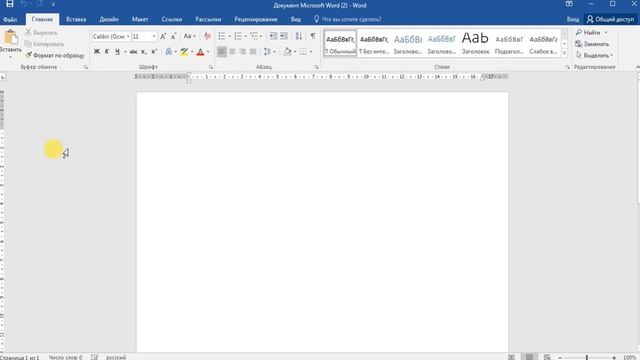Switch to the Макет tab
Image resolution: width=640 pixels, height=360 pixels.
tap(140, 19)
